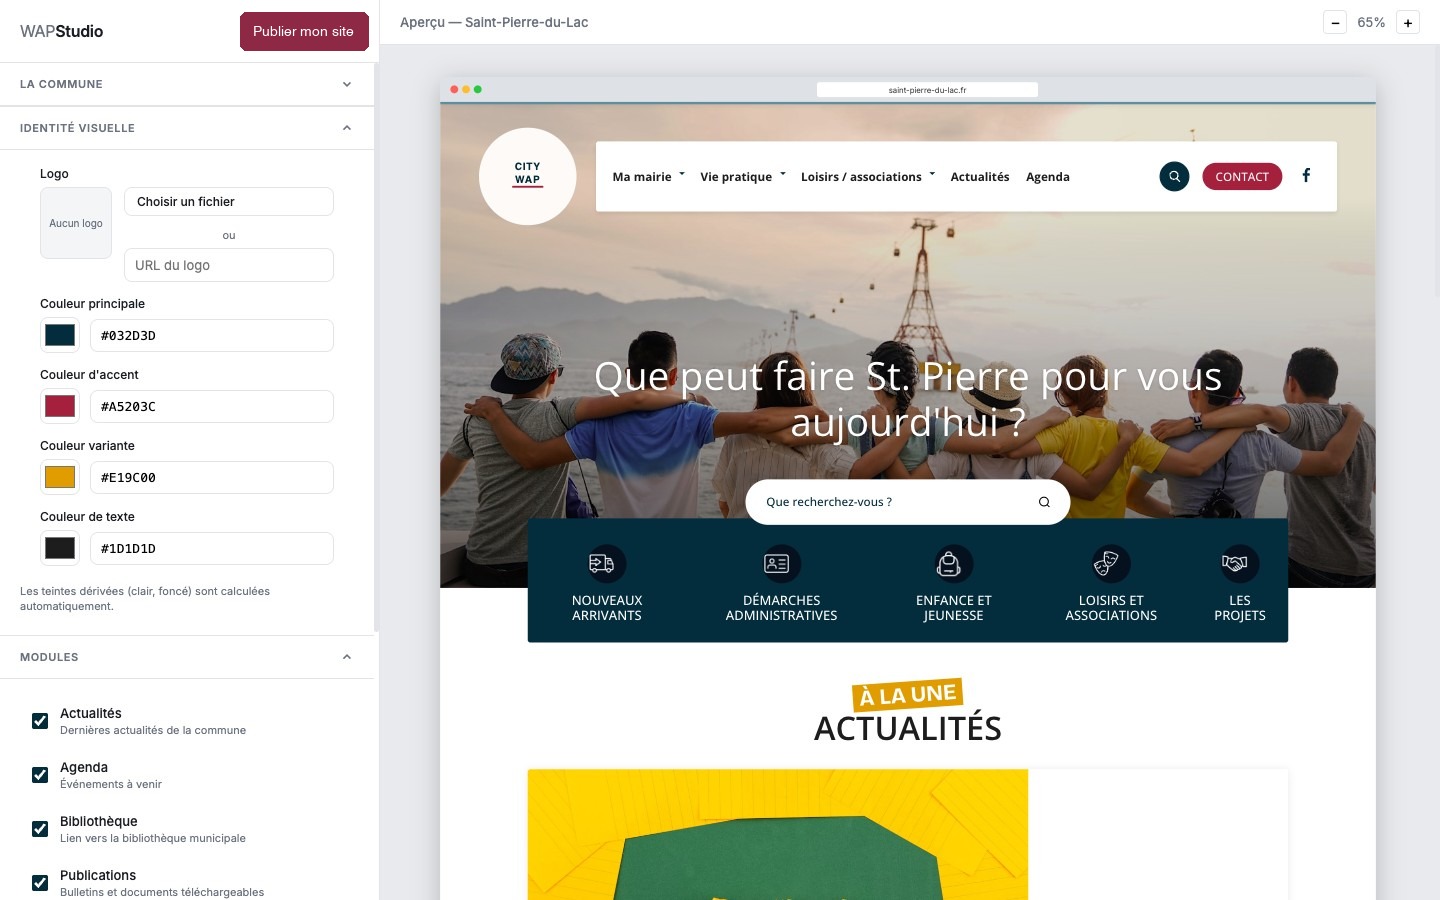Image resolution: width=1440 pixels, height=900 pixels.
Task: Click the WAPStudio app title
Action: click(x=61, y=31)
